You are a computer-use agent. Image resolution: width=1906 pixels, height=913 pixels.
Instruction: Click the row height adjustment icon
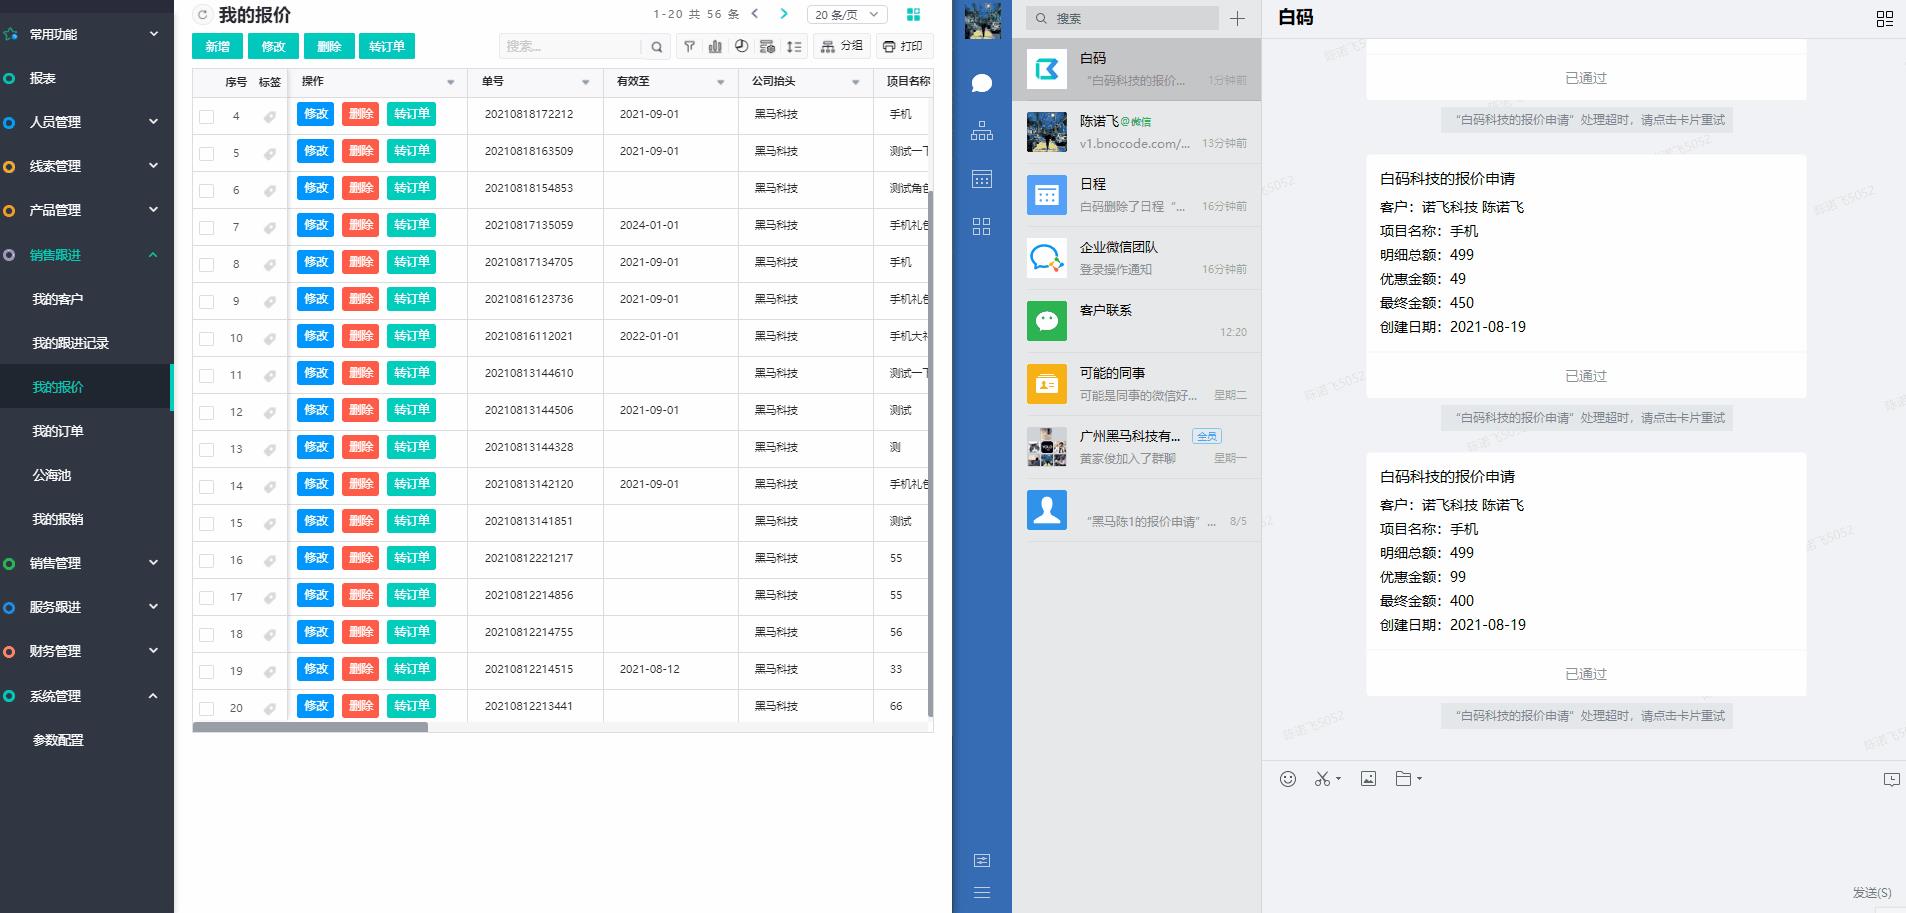tap(794, 46)
